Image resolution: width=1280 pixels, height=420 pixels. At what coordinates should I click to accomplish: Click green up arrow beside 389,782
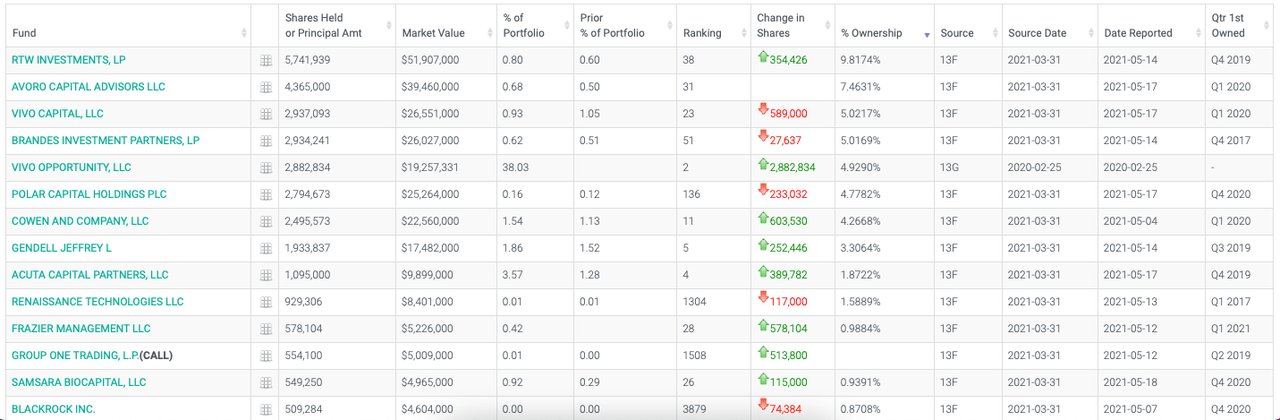(763, 272)
